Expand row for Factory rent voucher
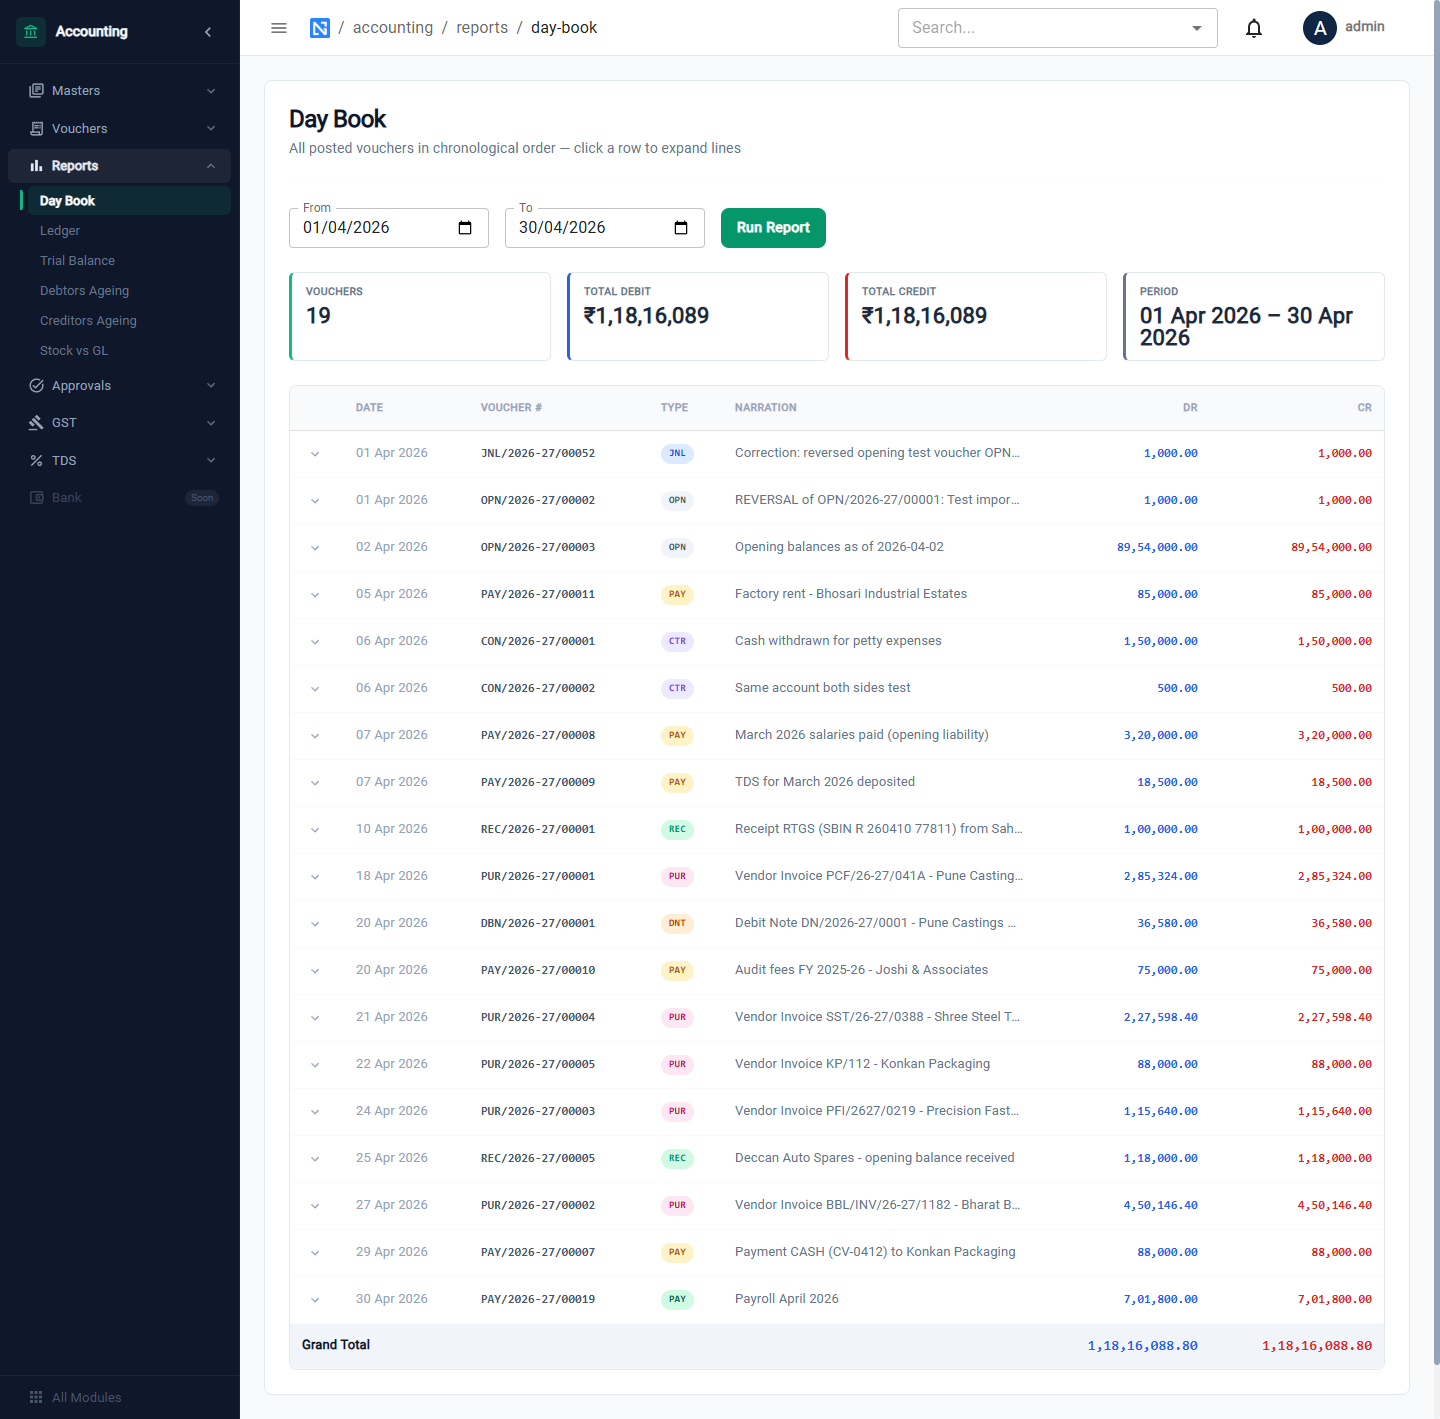The height and width of the screenshot is (1419, 1440). point(315,595)
